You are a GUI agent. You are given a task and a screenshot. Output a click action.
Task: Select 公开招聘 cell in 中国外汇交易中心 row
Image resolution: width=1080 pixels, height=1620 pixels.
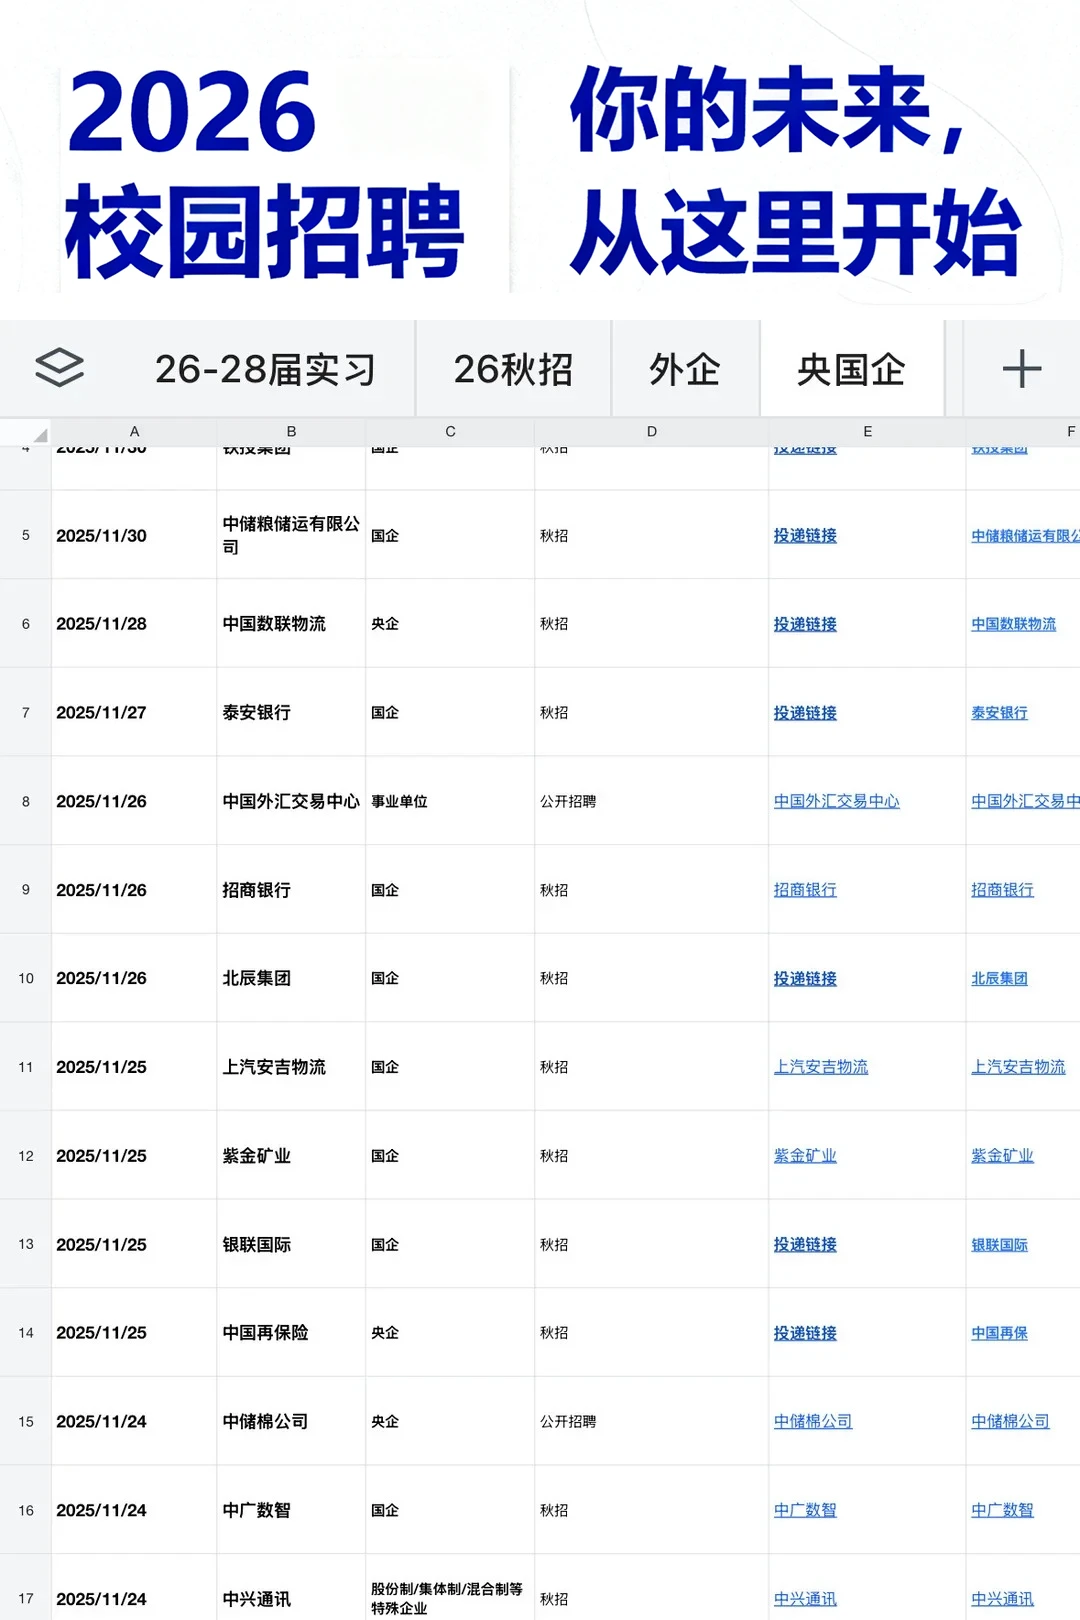[652, 801]
